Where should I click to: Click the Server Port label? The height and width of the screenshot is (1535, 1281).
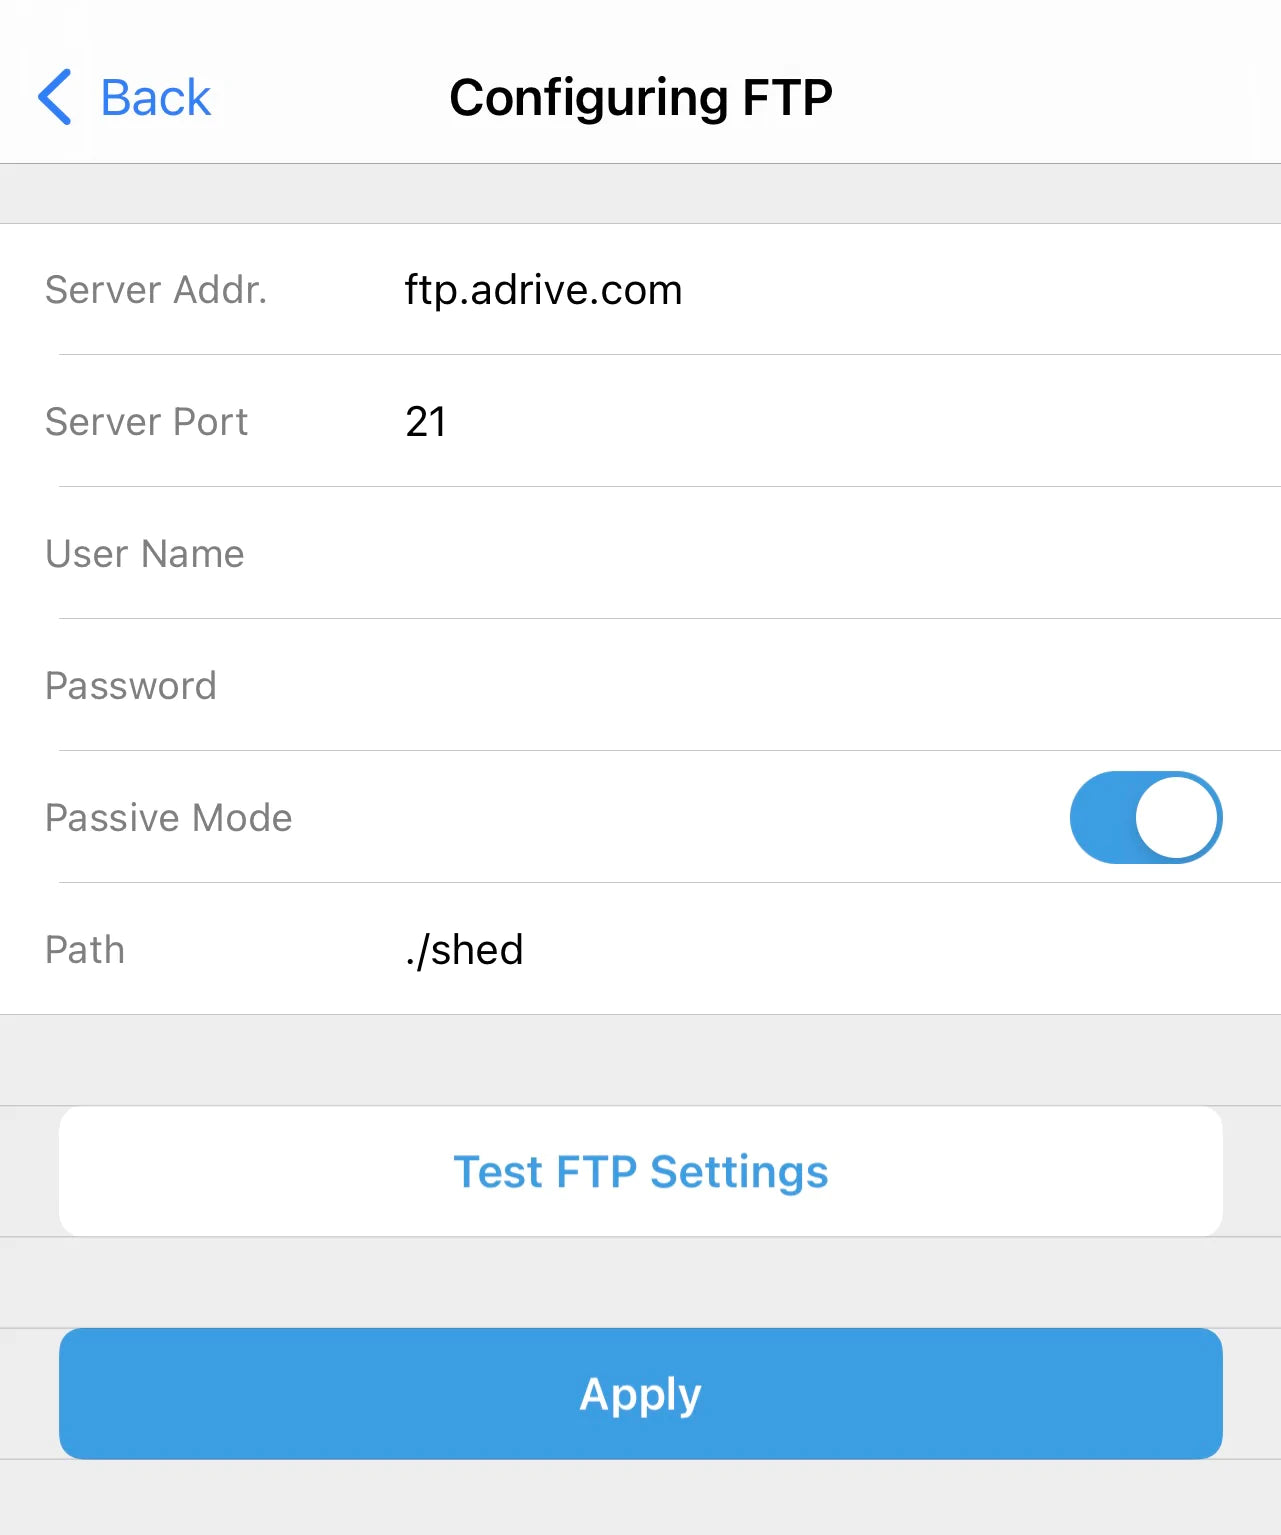147,422
